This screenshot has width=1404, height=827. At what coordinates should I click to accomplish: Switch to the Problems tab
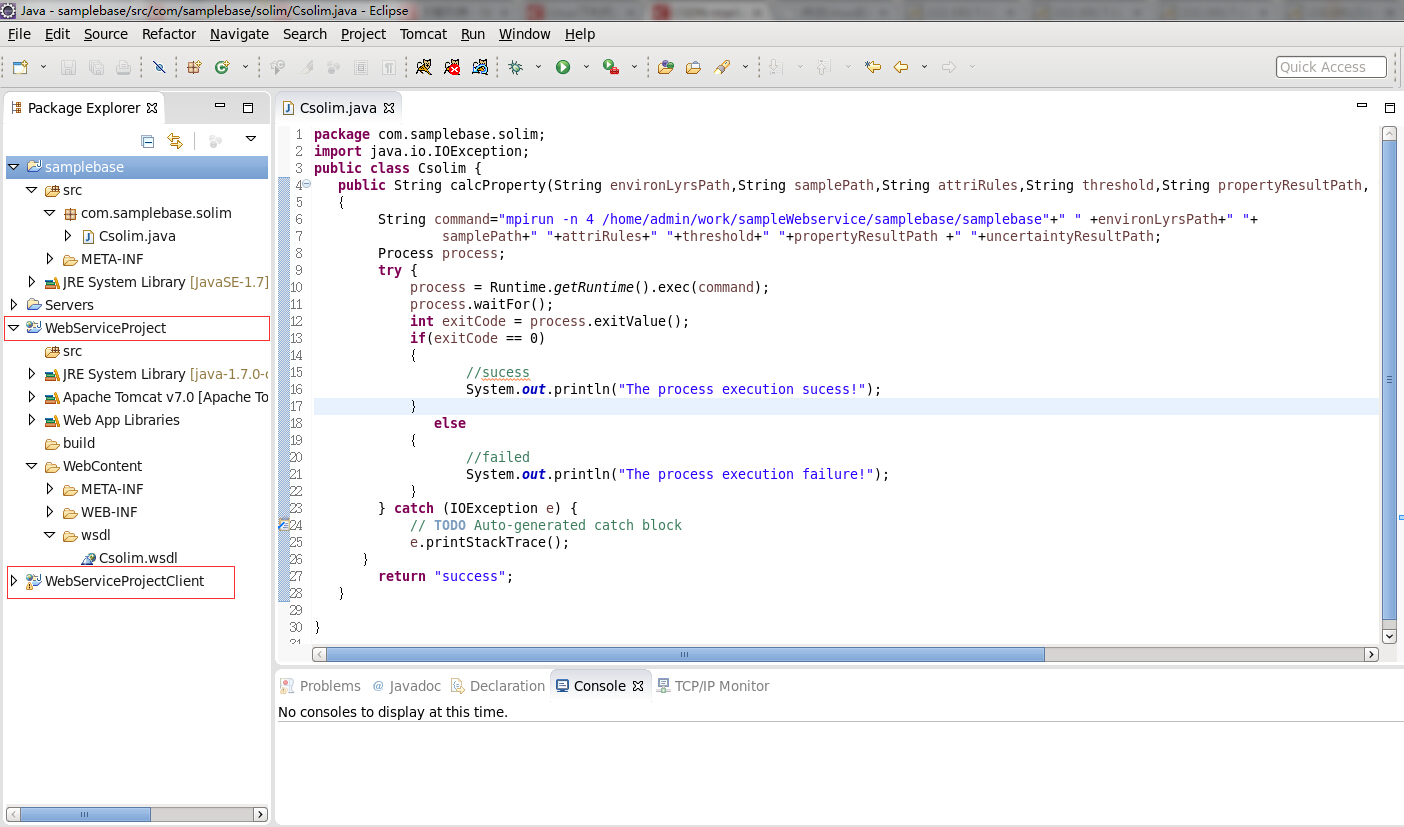[x=320, y=686]
